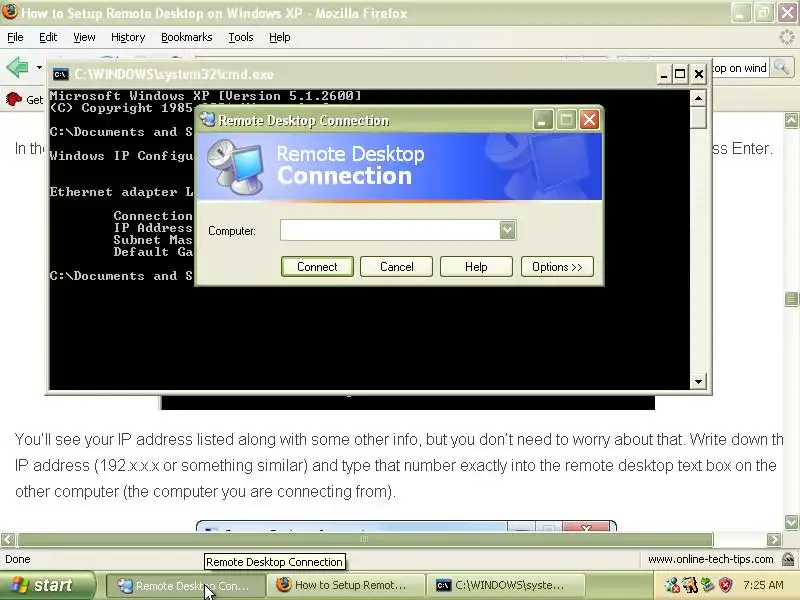Minimize the Remote Desktop Connection dialog

coord(543,120)
